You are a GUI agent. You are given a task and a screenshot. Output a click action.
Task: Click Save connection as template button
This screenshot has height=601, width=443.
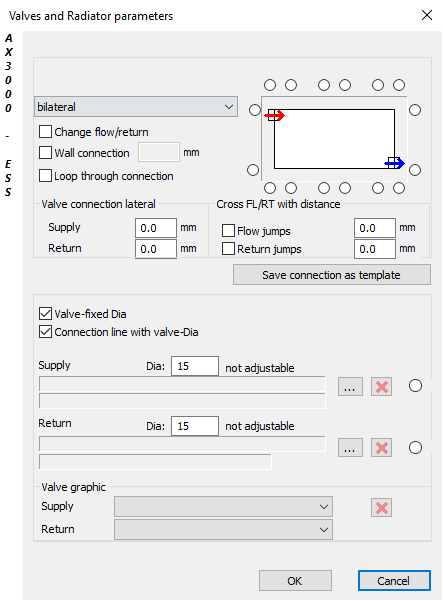click(x=332, y=275)
